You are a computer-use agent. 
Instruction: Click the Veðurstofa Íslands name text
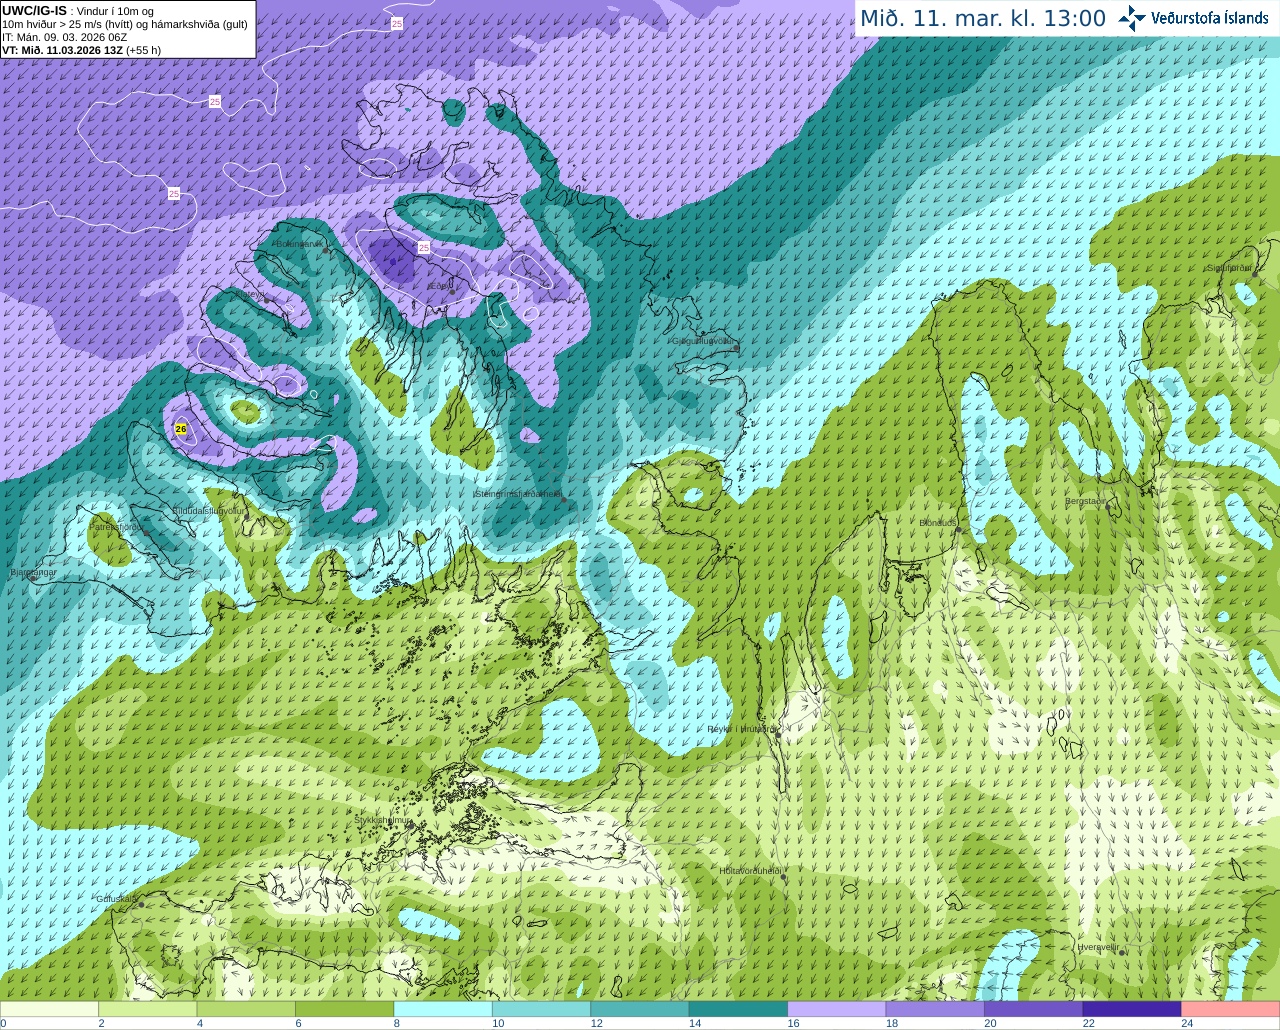(x=1209, y=18)
